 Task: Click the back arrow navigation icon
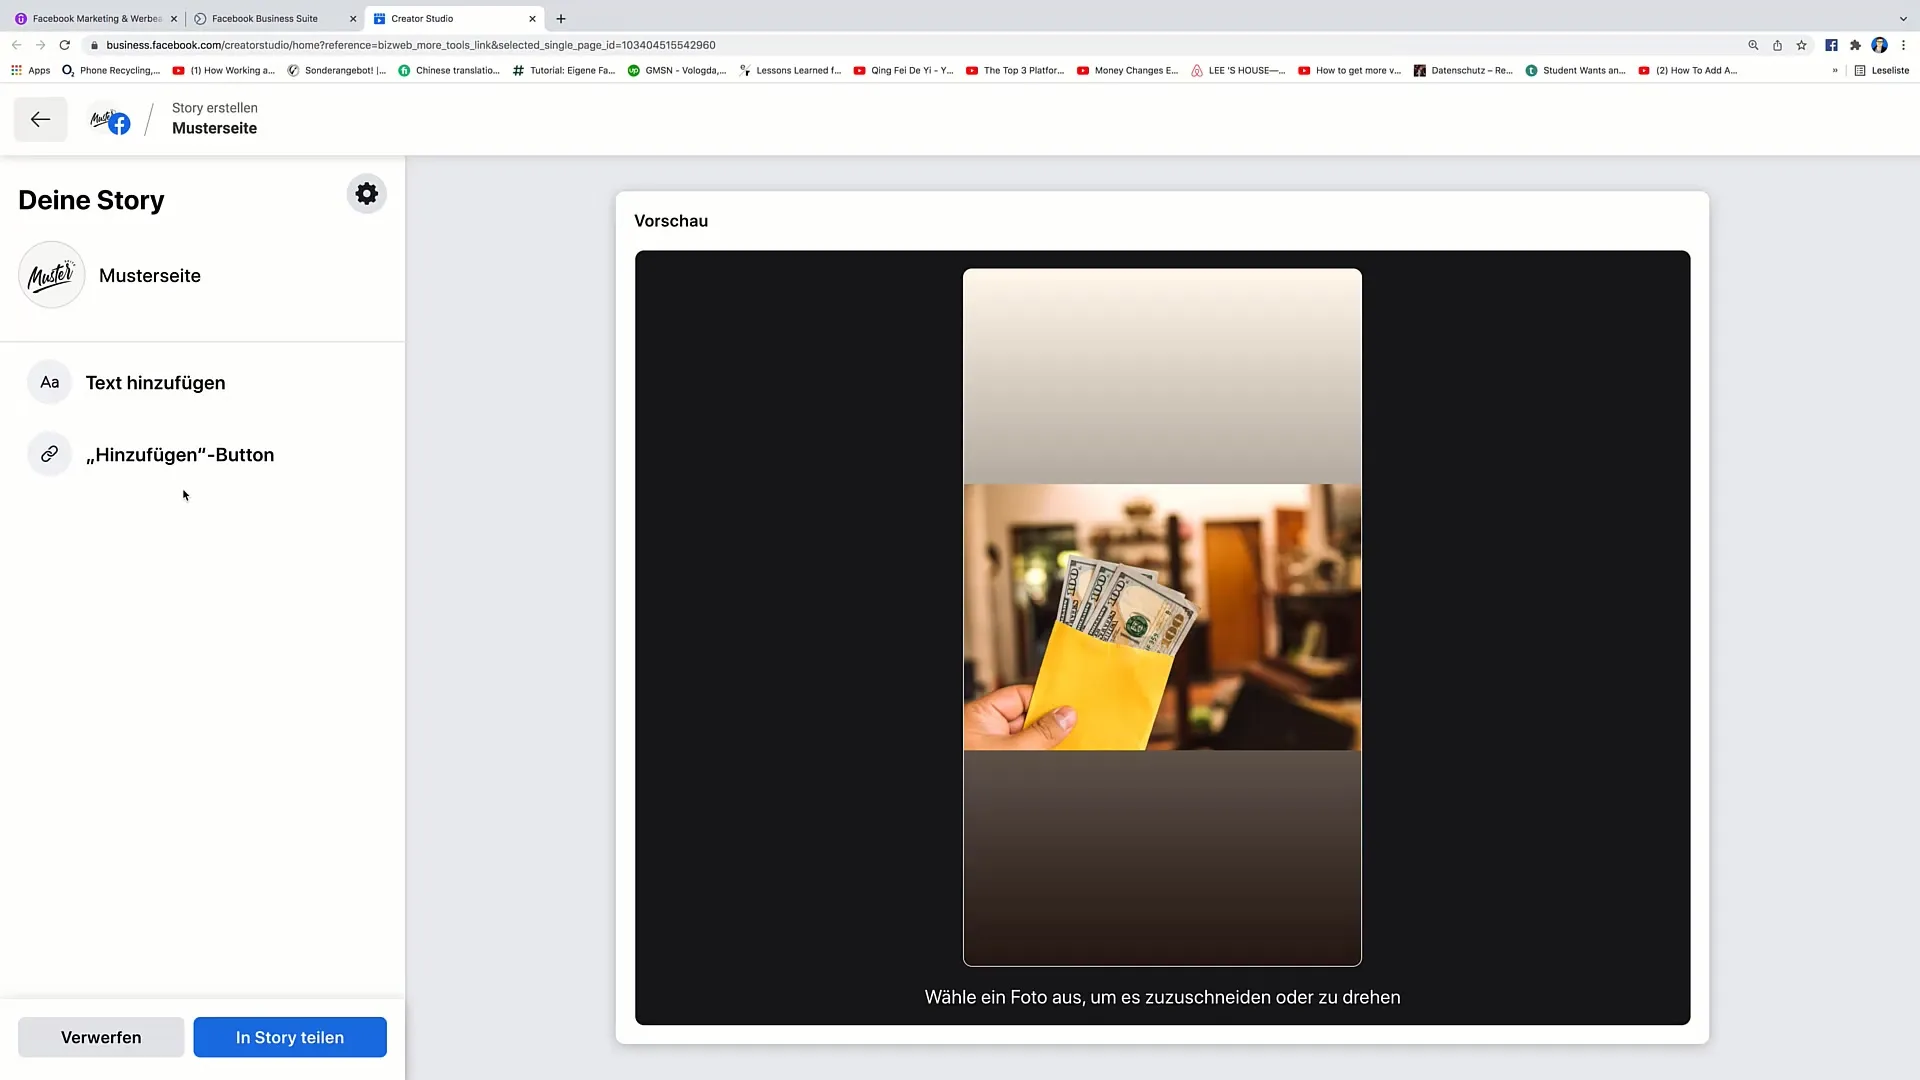coord(40,119)
